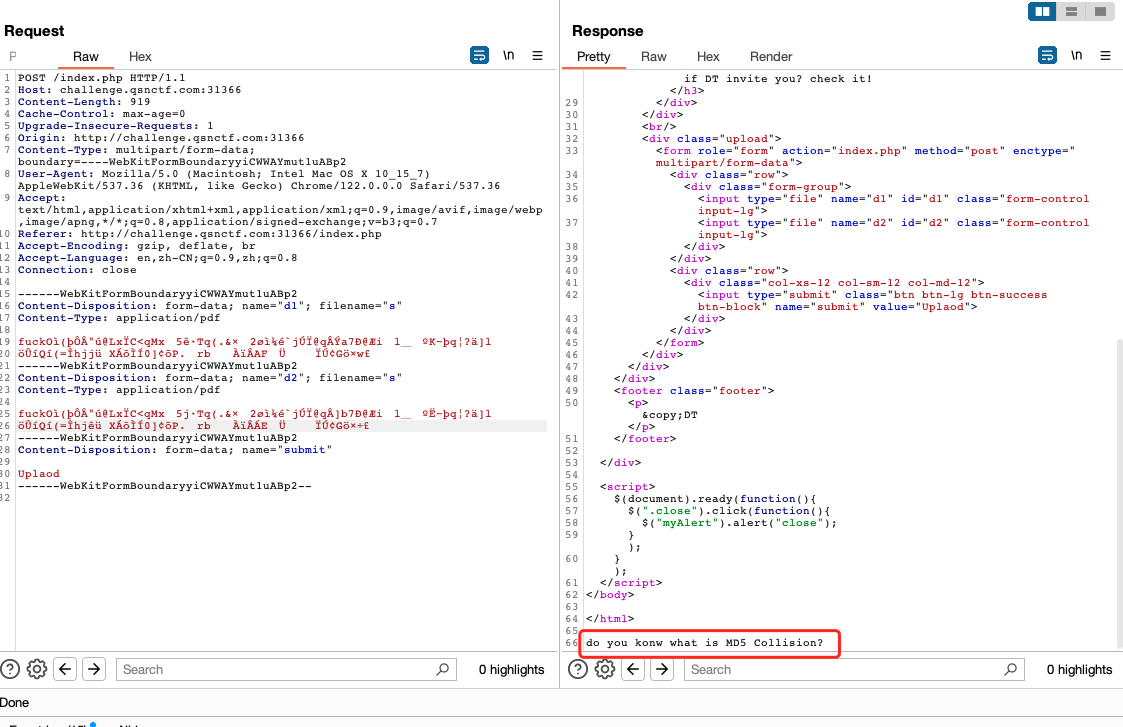Select the Raw tab in Response
Screen dimensions: 1123x727
click(654, 57)
